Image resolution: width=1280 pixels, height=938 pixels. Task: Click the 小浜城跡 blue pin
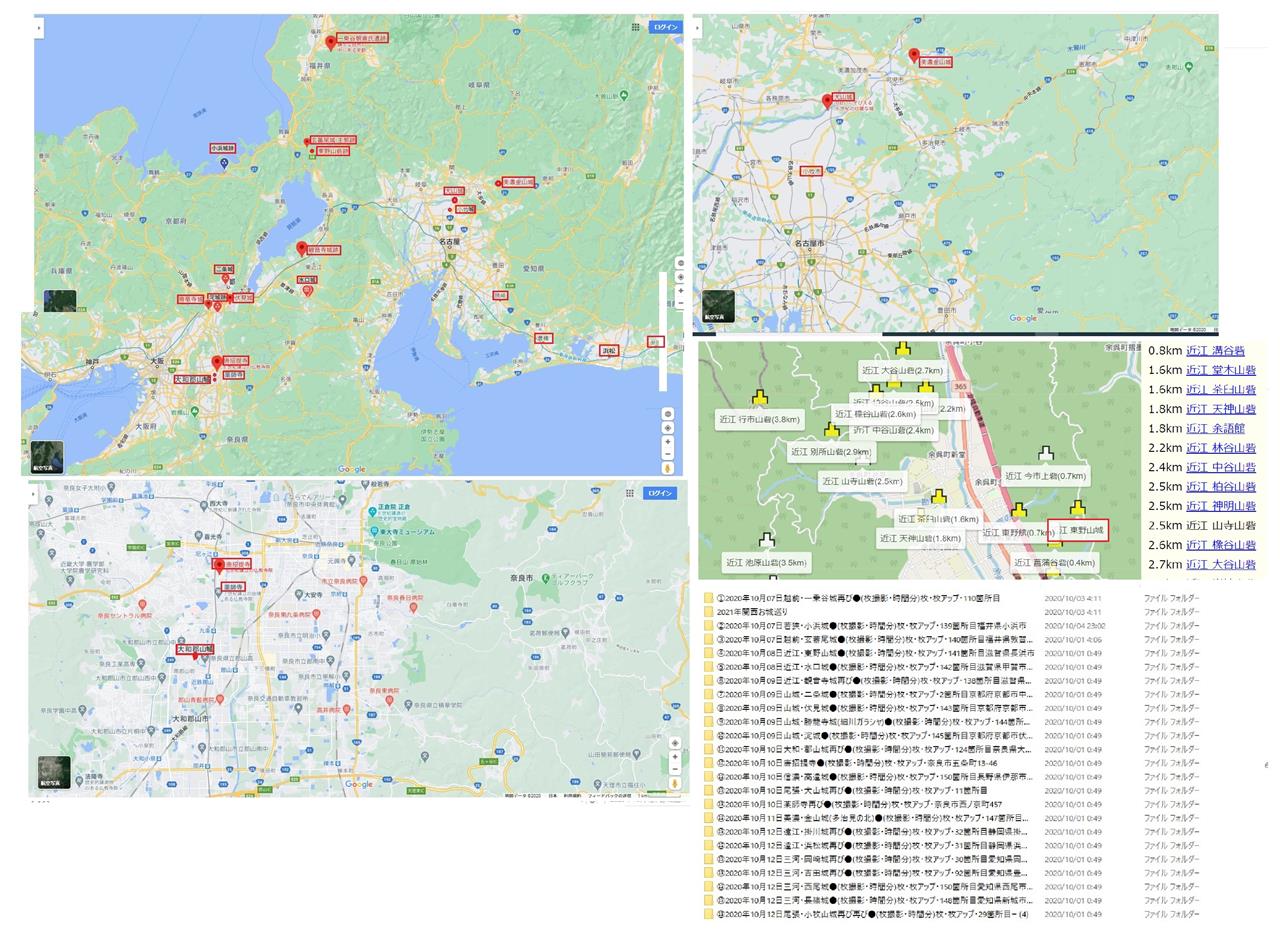click(224, 162)
